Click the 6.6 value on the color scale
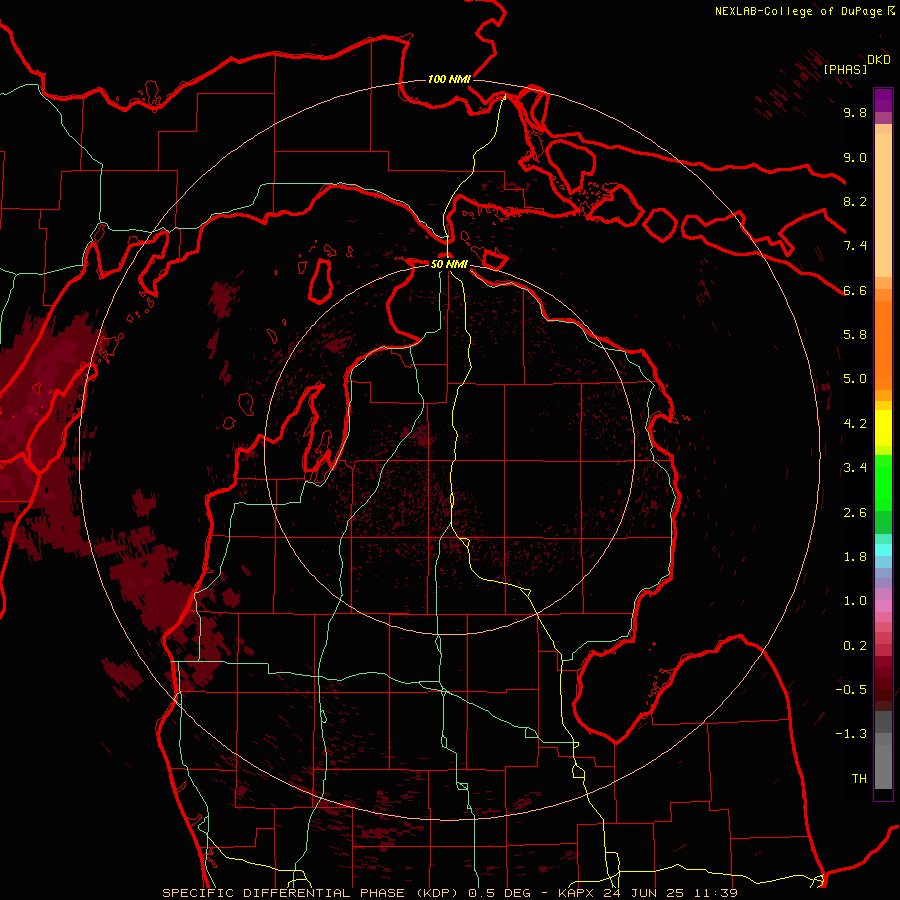 855,290
